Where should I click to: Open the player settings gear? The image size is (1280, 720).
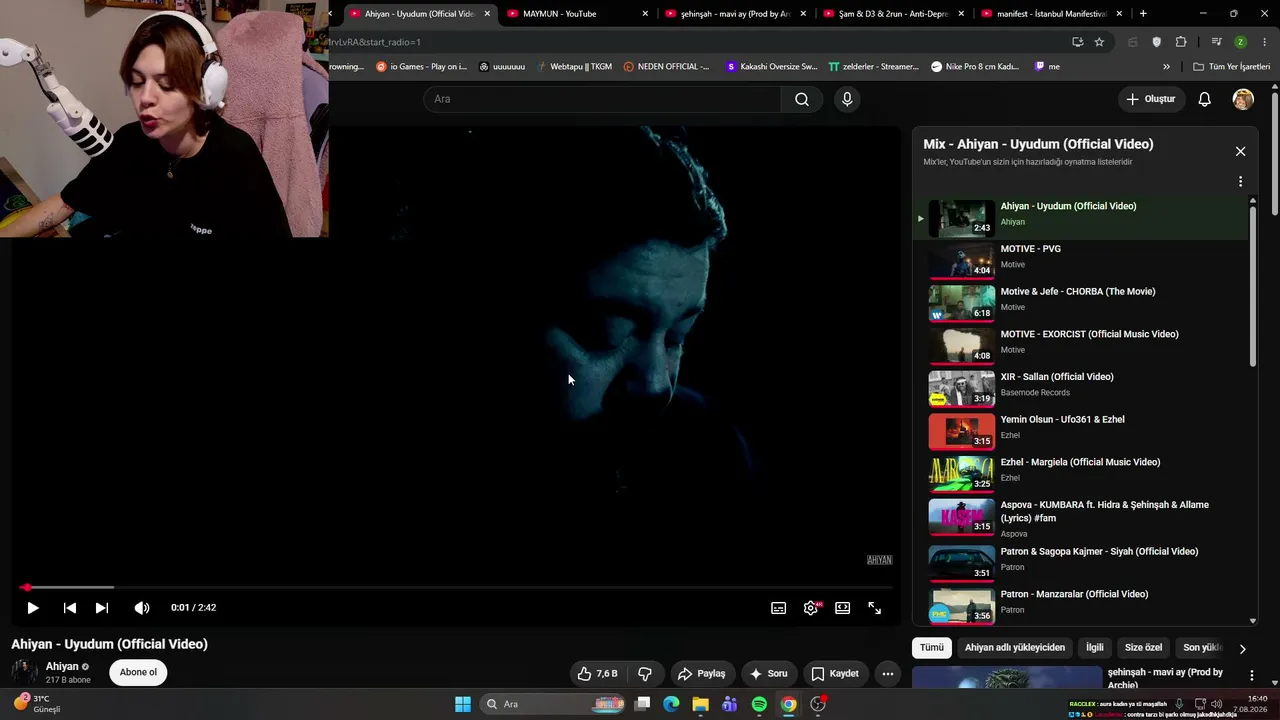(811, 608)
